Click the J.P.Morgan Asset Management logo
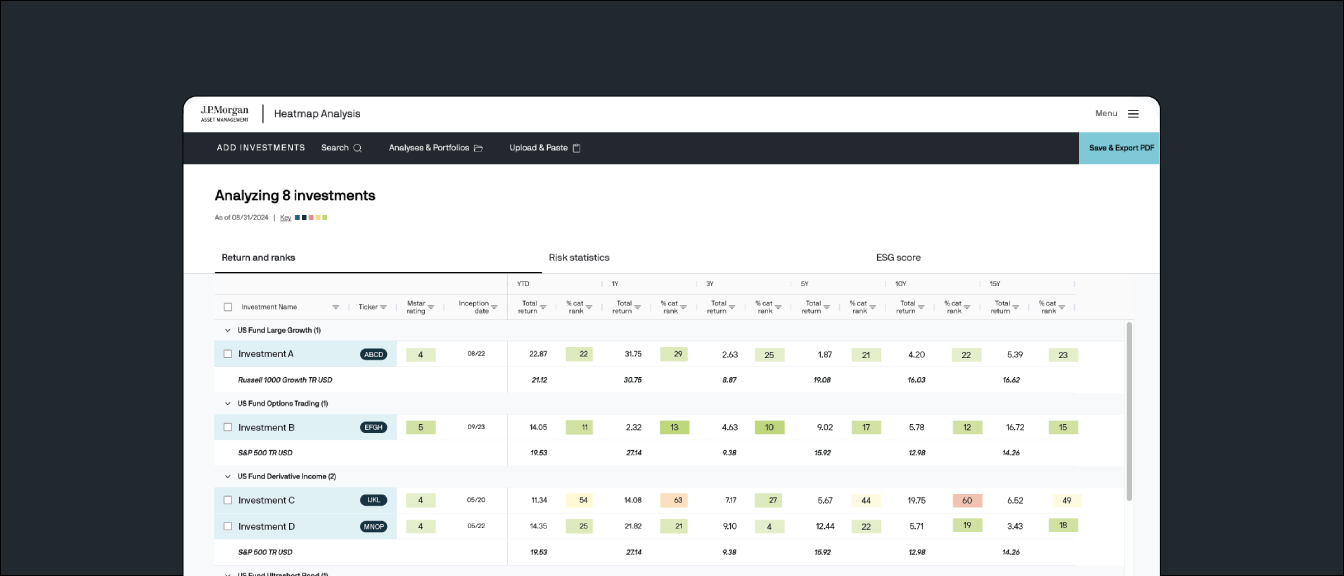This screenshot has height=576, width=1344. click(x=224, y=114)
